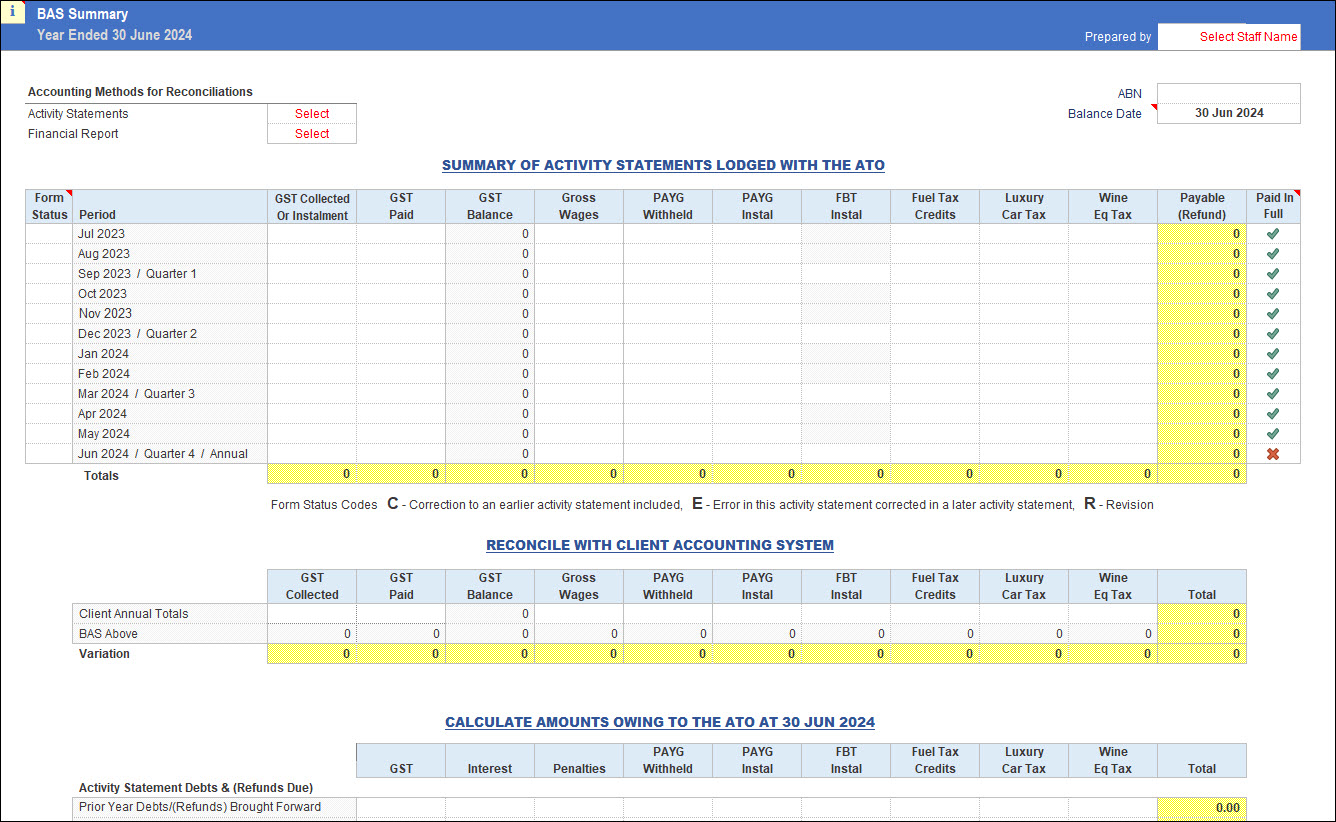Viewport: 1336px width, 822px height.
Task: Click the green tick for Mar 2024 / Quarter 3
Action: pyautogui.click(x=1273, y=393)
